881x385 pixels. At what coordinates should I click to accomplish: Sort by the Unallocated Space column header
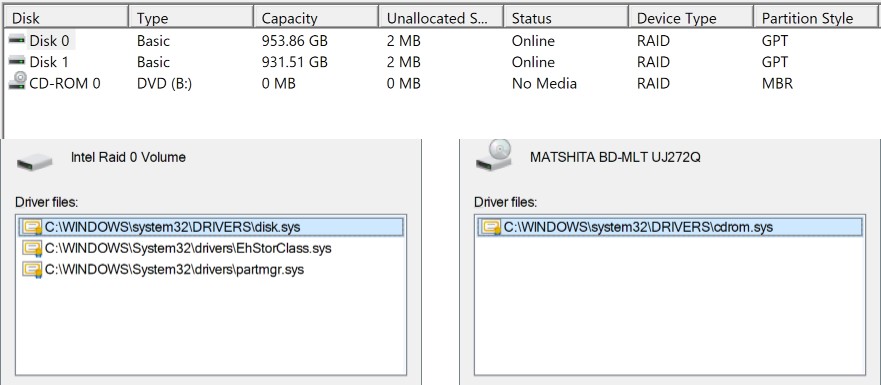441,18
